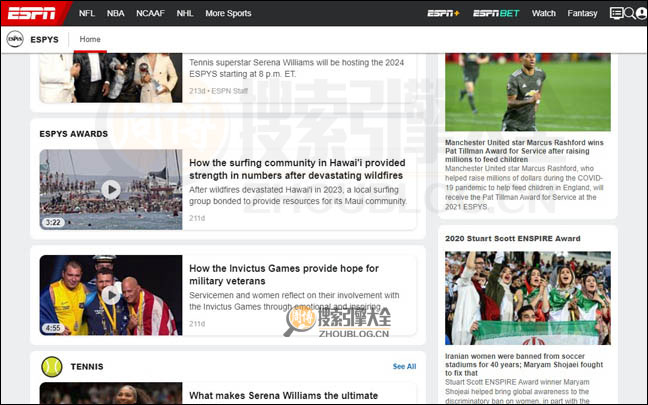Image resolution: width=648 pixels, height=405 pixels.
Task: Open the NHL menu
Action: pos(185,13)
